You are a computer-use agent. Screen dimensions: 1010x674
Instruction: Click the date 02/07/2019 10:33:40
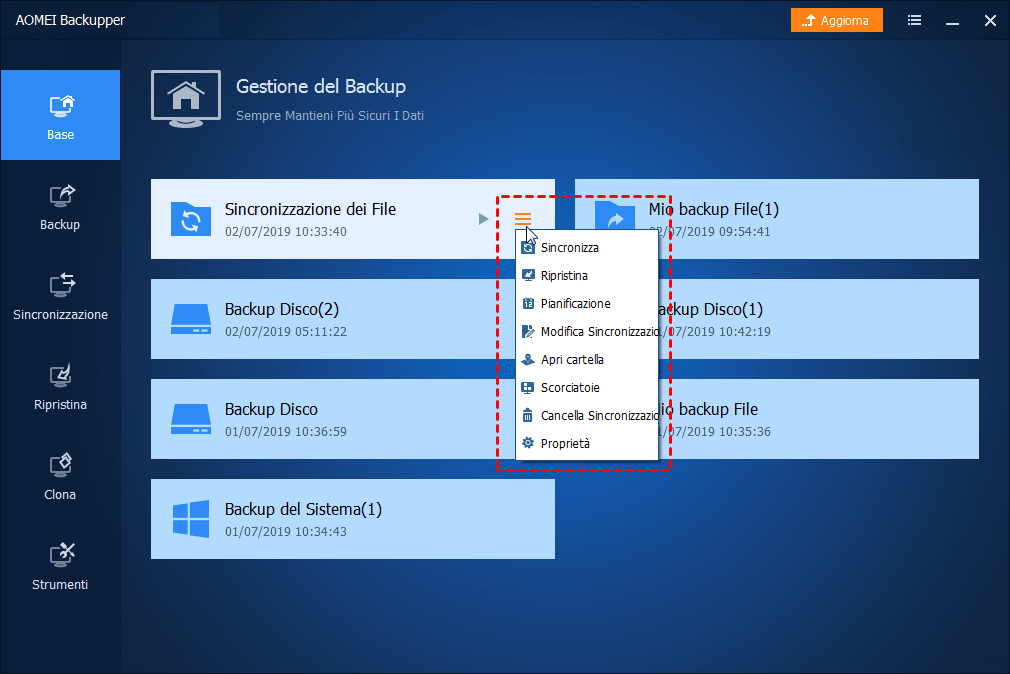(x=286, y=232)
